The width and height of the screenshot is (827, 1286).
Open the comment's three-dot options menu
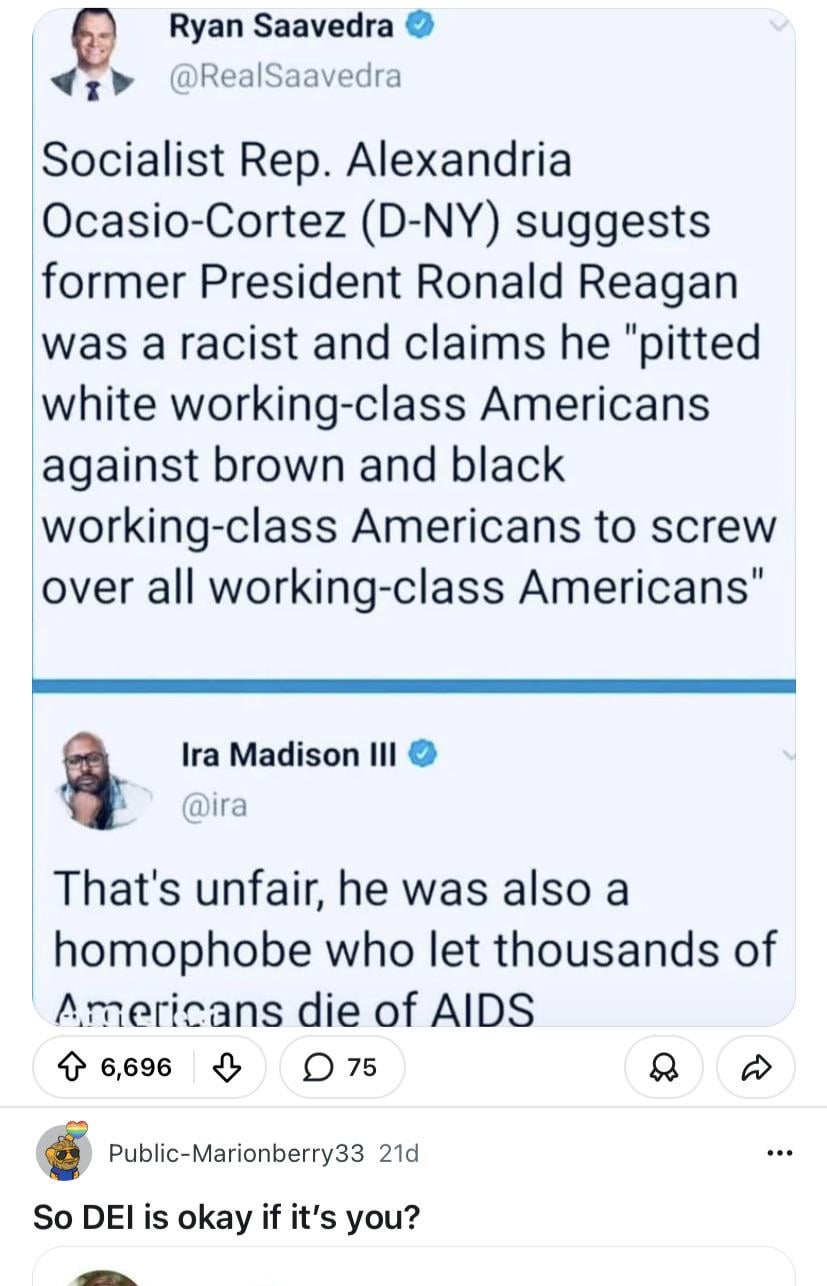778,1154
